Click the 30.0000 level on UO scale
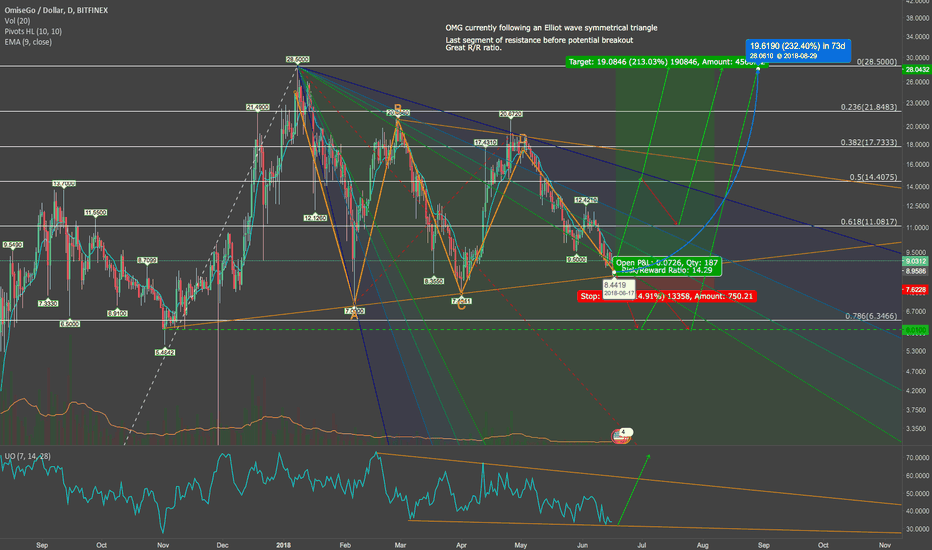The image size is (932, 550). point(918,529)
